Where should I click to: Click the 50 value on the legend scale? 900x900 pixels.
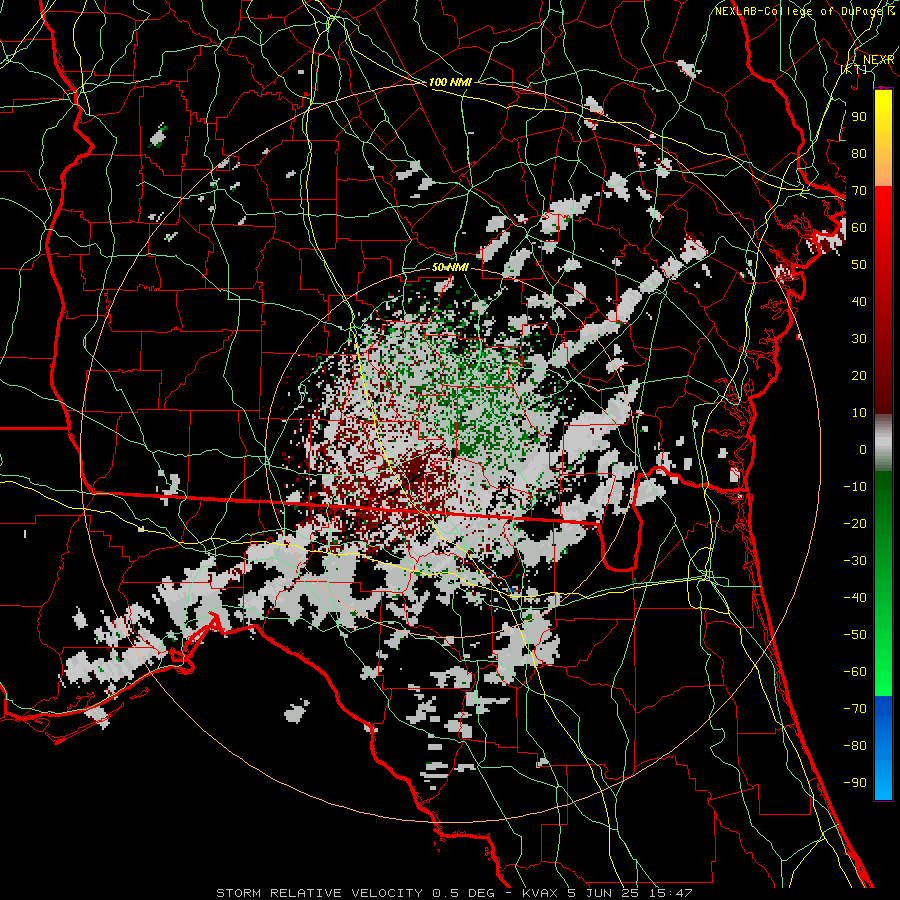(859, 265)
